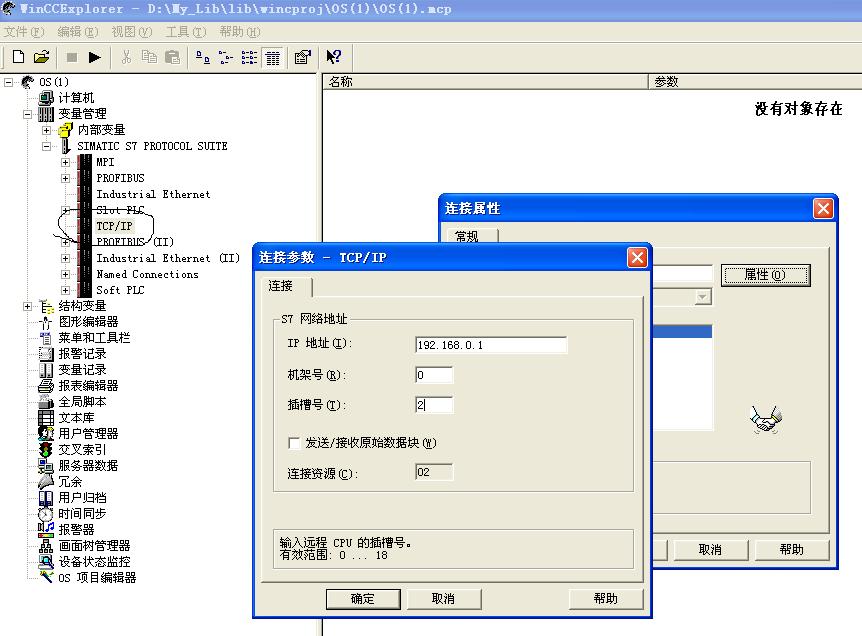Switch to large icons view
The image size is (862, 636).
pyautogui.click(x=203, y=57)
